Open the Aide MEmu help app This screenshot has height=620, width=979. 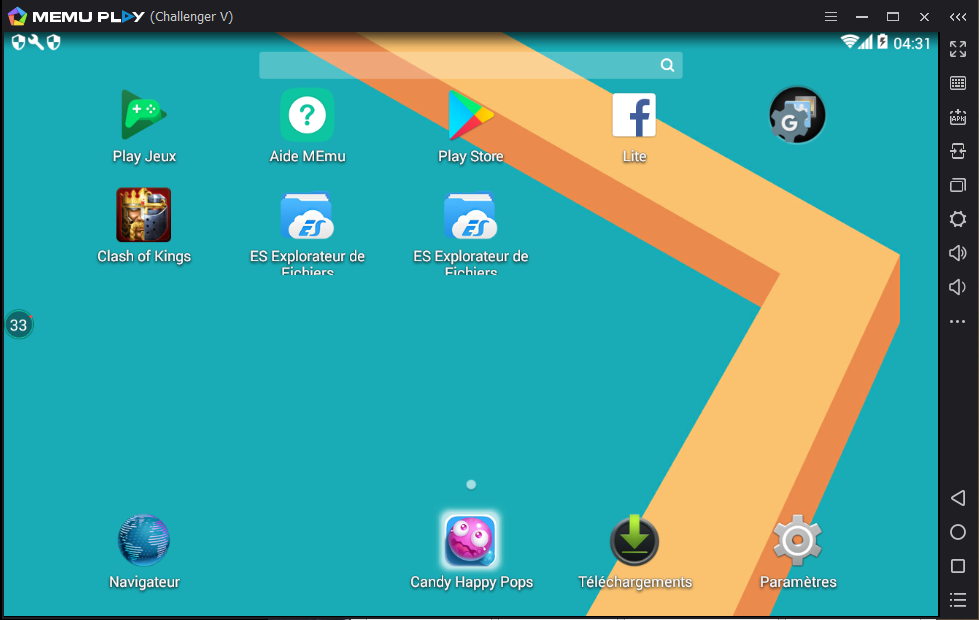pos(307,116)
